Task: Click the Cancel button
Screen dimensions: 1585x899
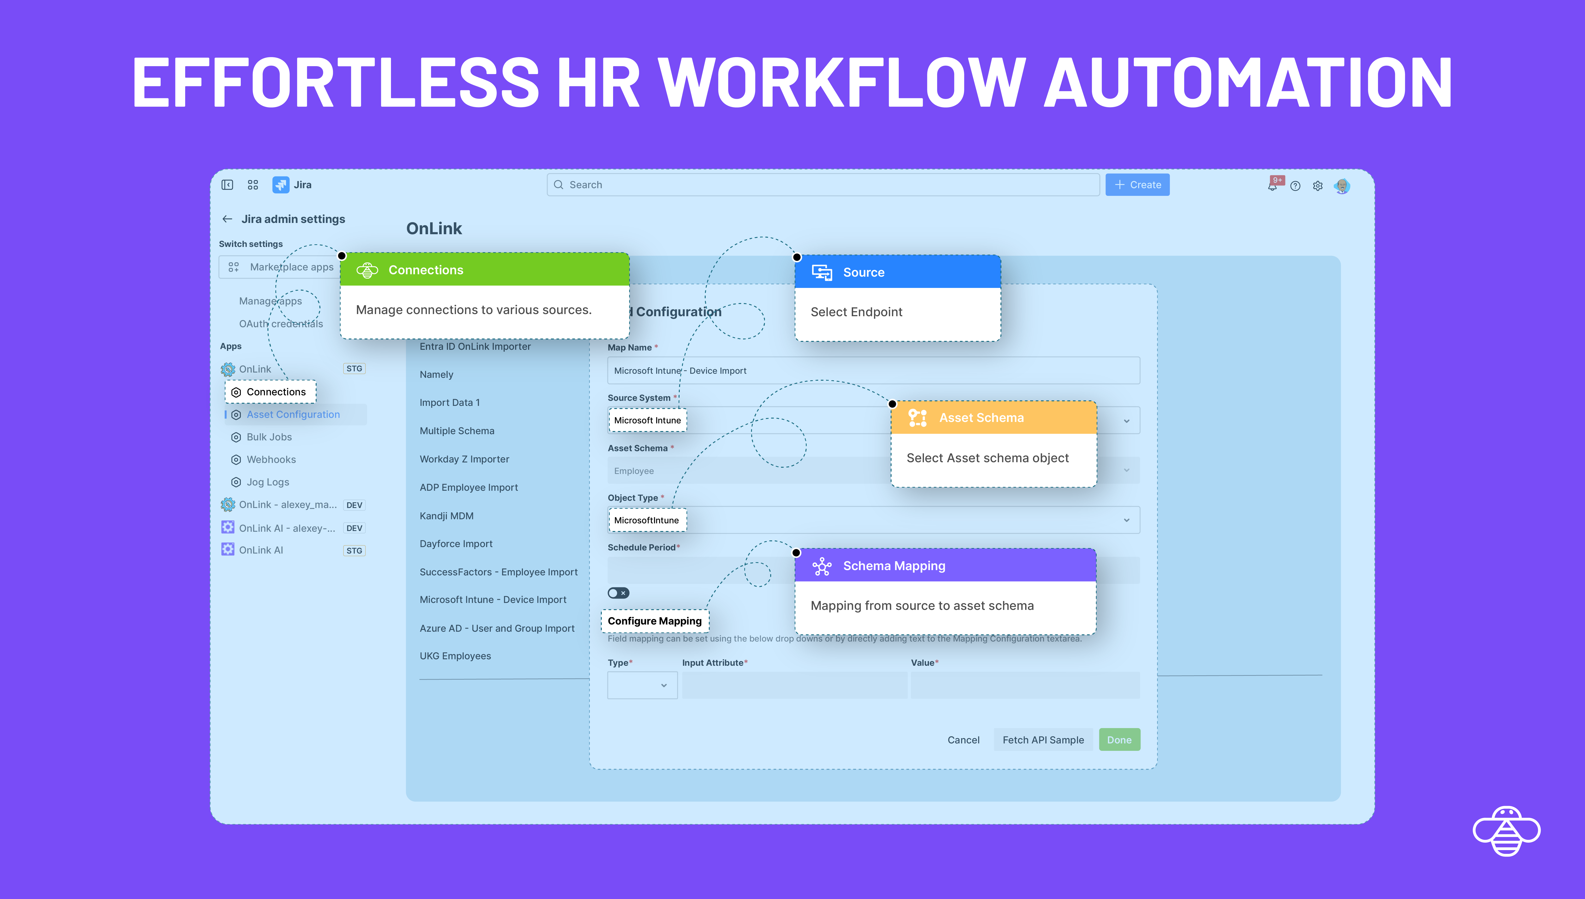Action: pos(963,740)
